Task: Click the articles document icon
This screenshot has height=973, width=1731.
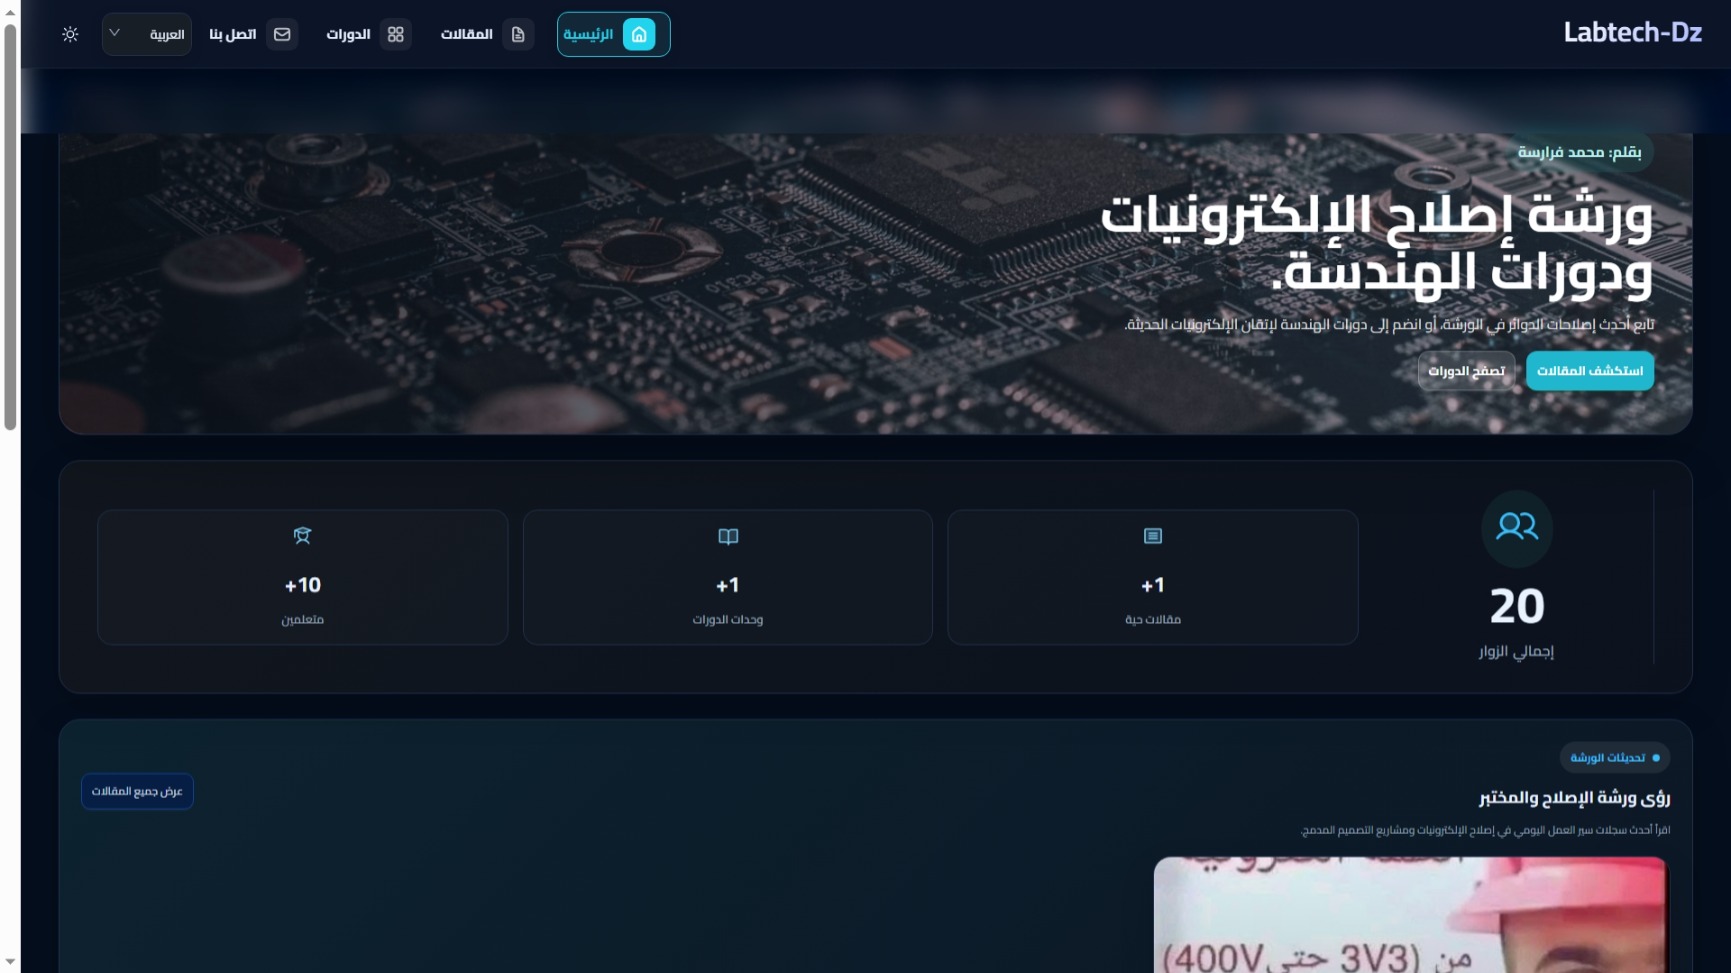Action: tap(518, 35)
